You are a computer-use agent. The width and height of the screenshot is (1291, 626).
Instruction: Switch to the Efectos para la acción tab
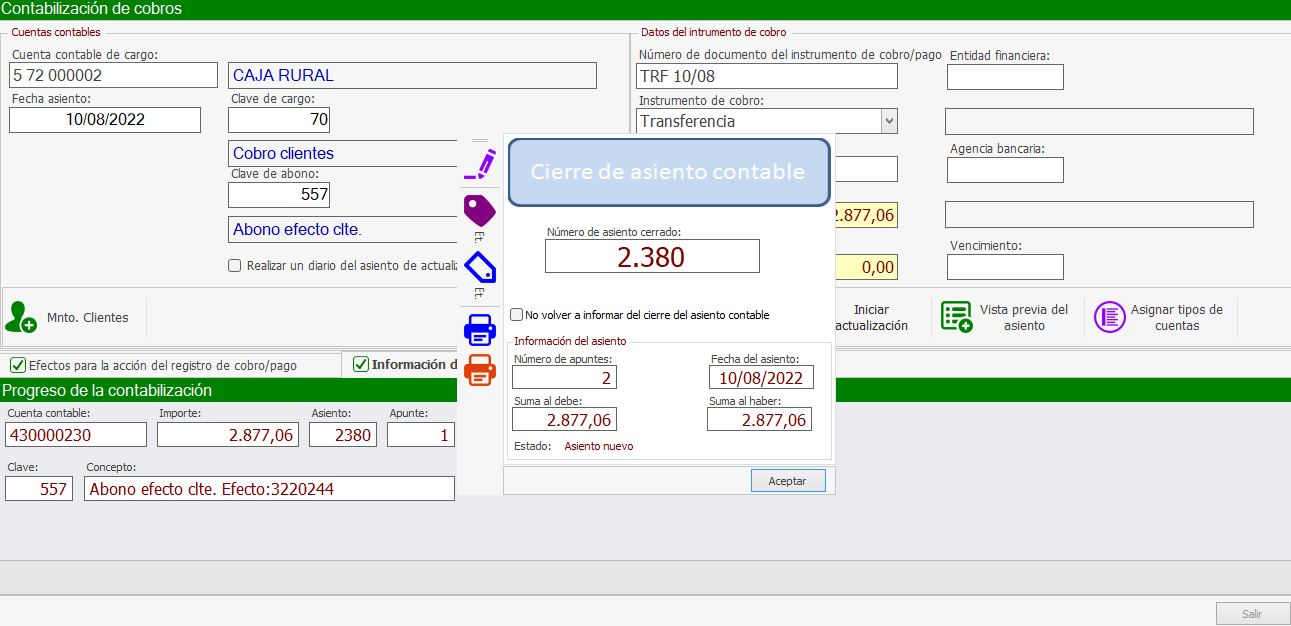[x=162, y=365]
